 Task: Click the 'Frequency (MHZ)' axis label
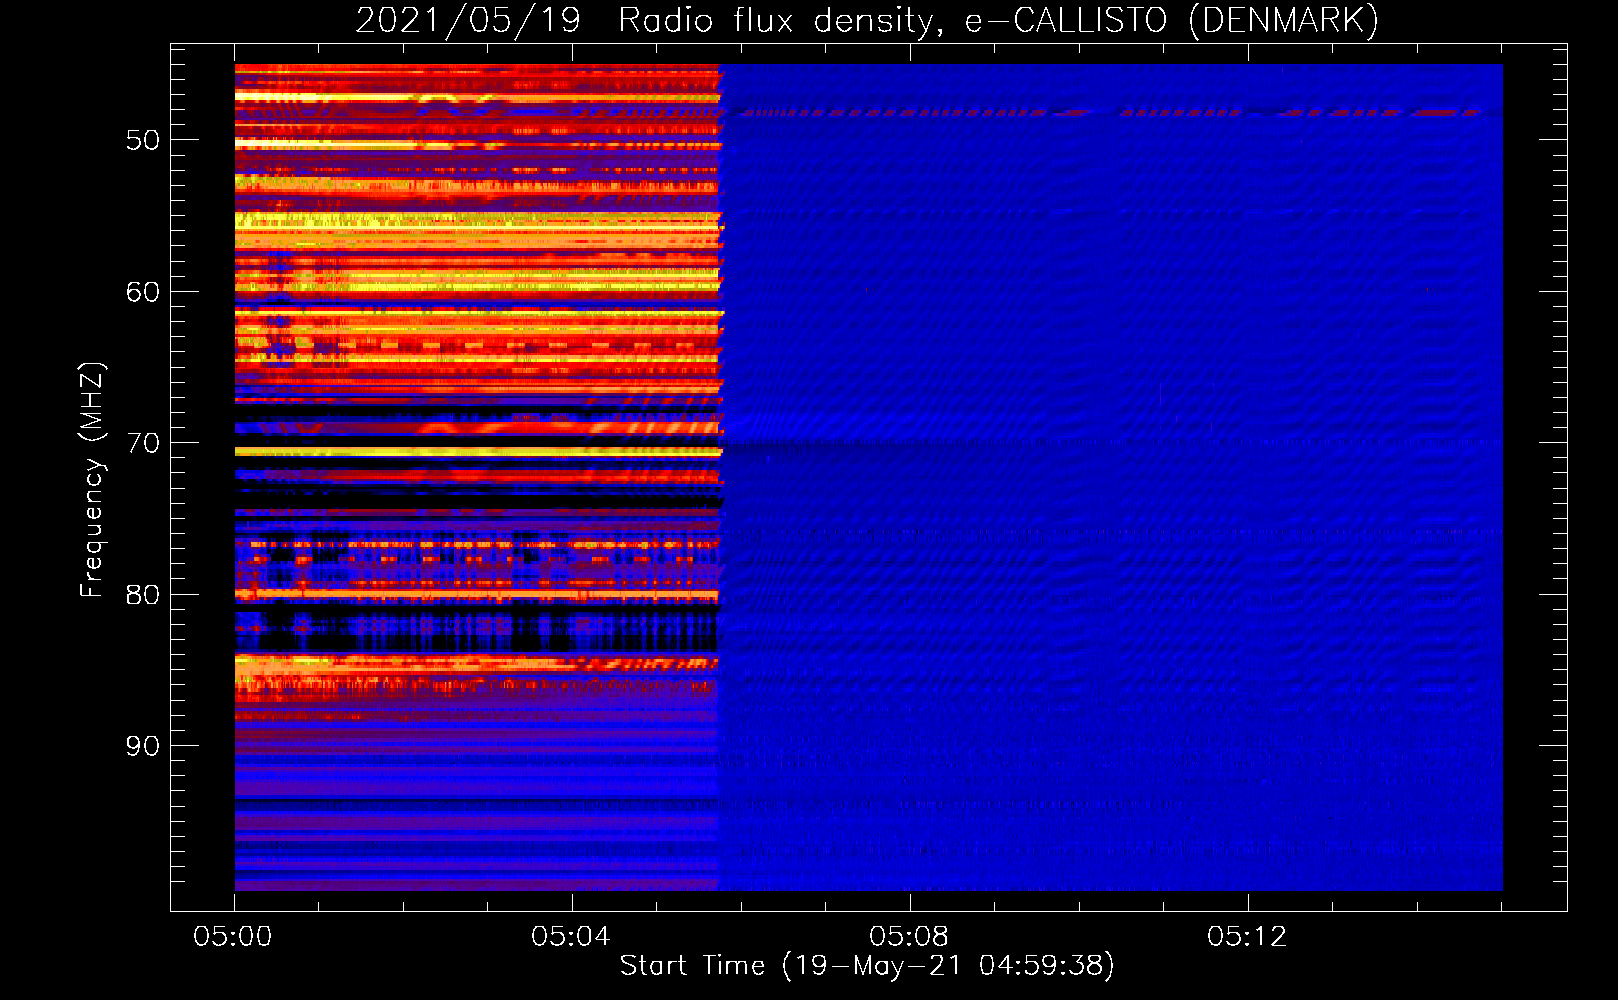[92, 479]
